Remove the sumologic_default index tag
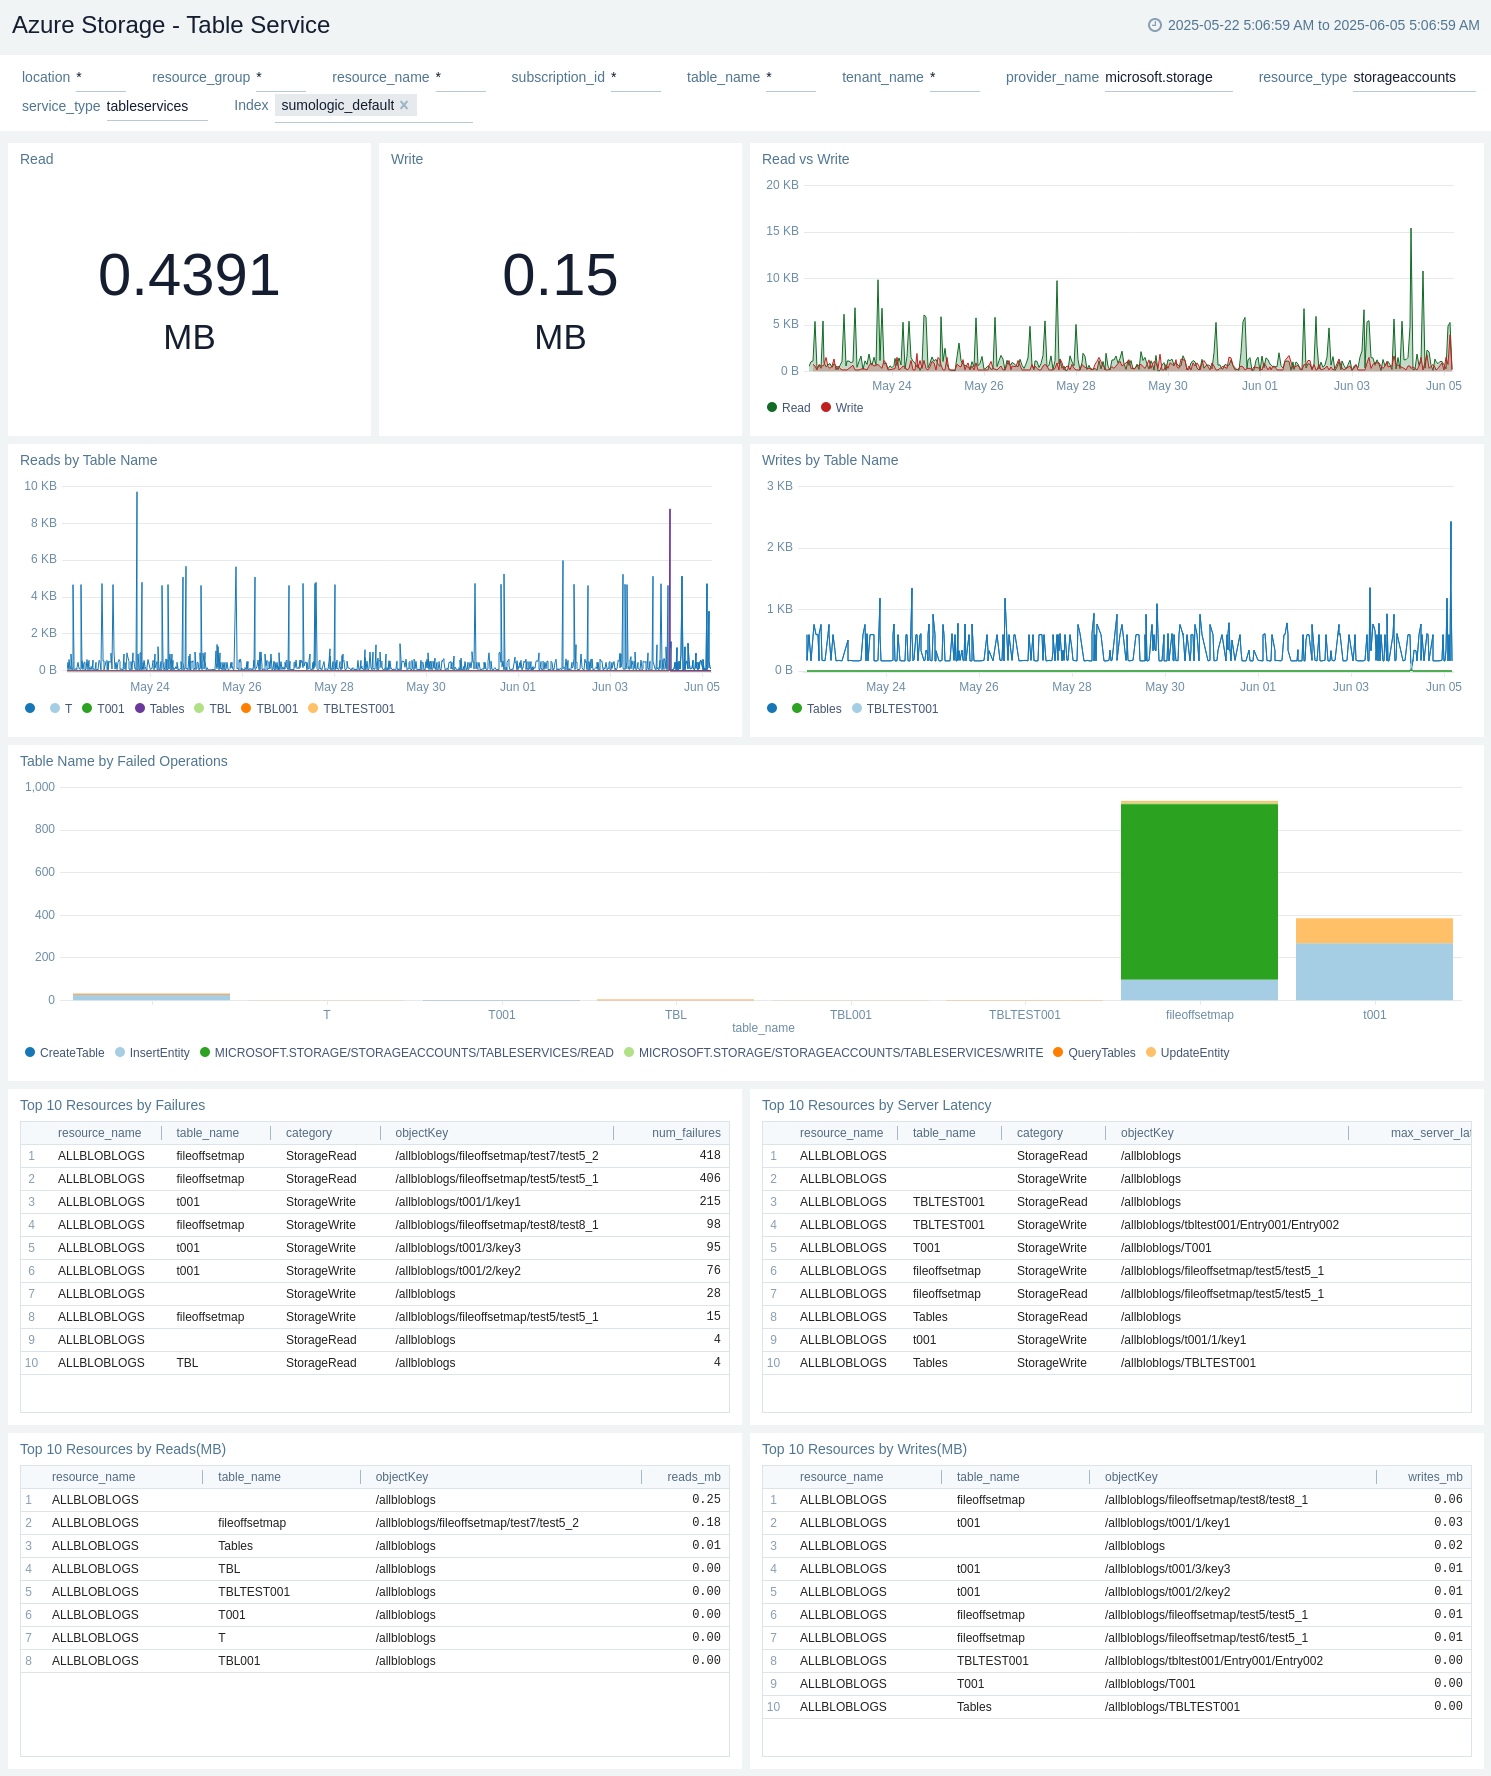 404,105
